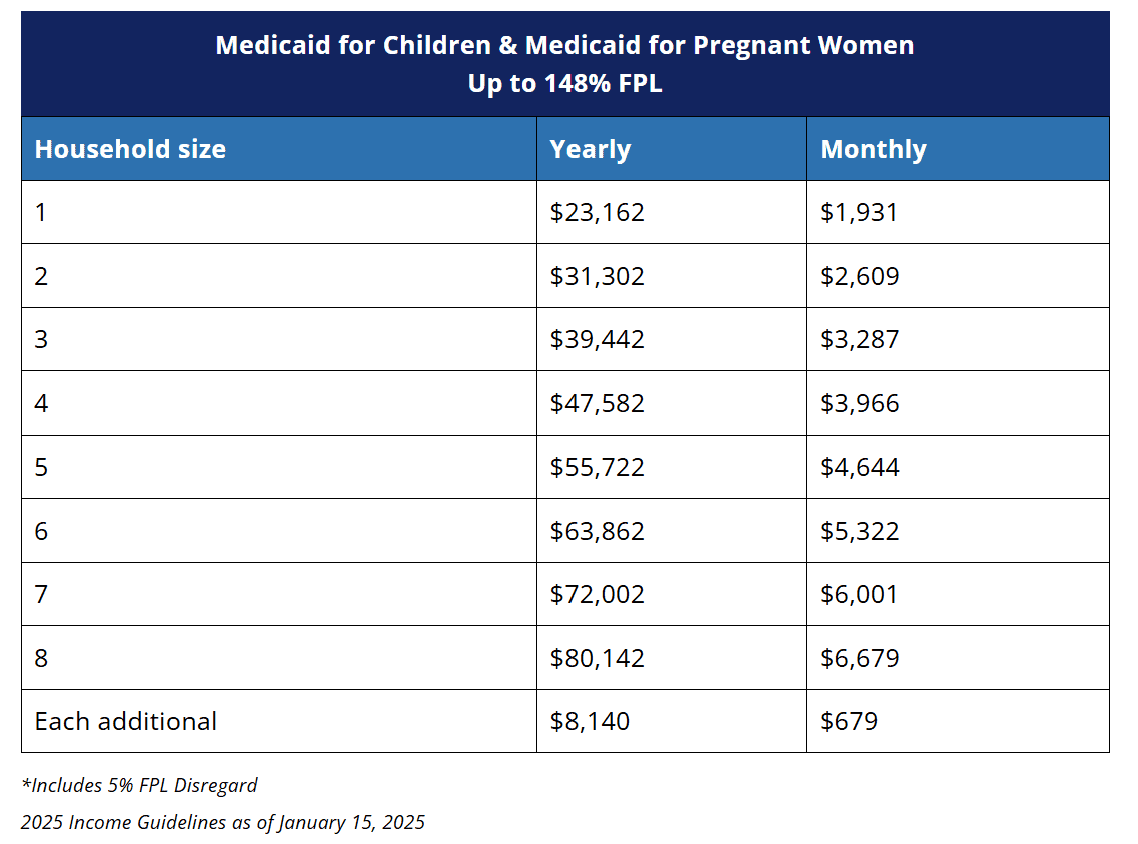Click the $679 monthly amount
The image size is (1138, 844).
(849, 721)
